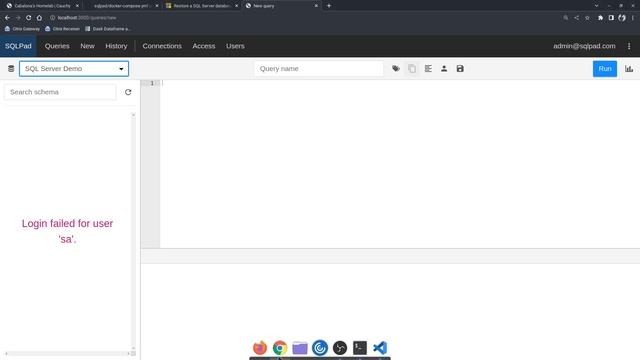Click into SQL editor line 1

[400, 83]
